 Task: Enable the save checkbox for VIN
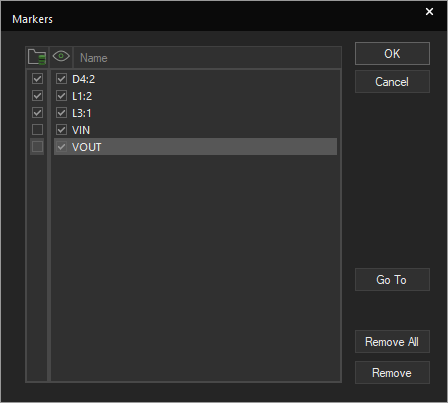pyautogui.click(x=37, y=130)
